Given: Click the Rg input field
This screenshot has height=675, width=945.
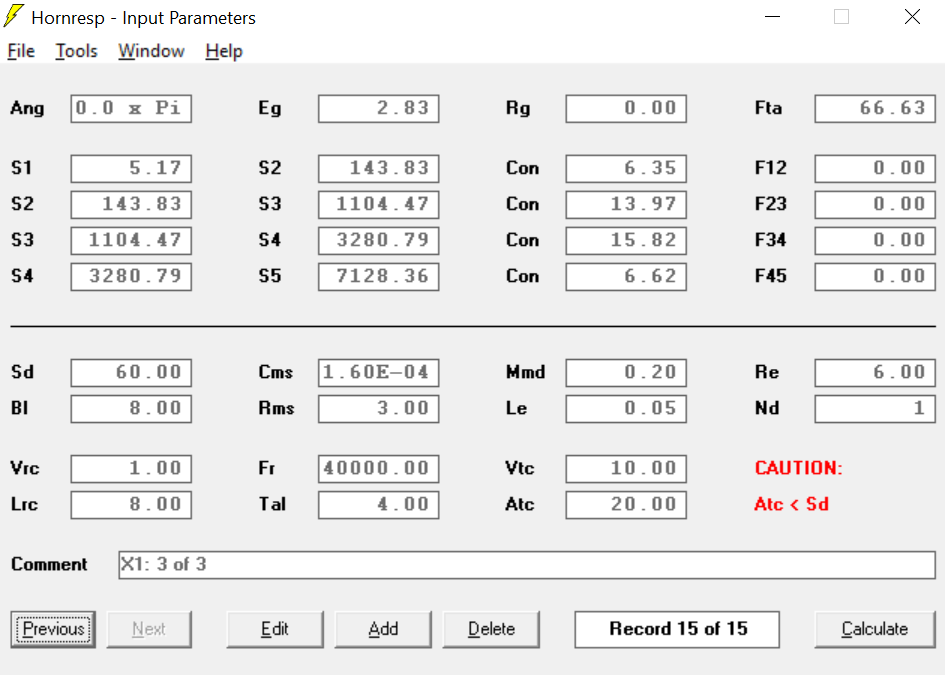Looking at the screenshot, I should pos(626,108).
